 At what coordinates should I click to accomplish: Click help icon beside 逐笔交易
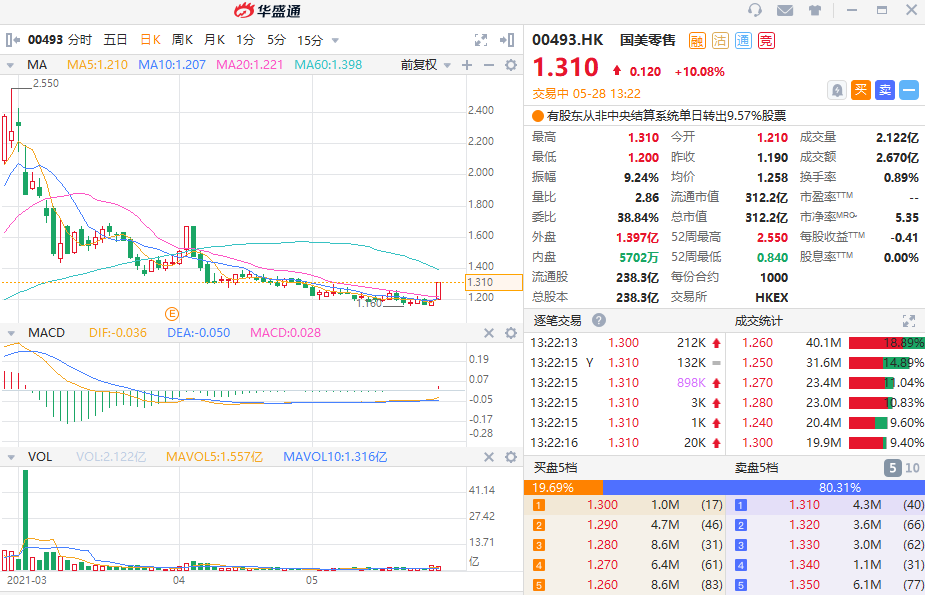pos(599,321)
